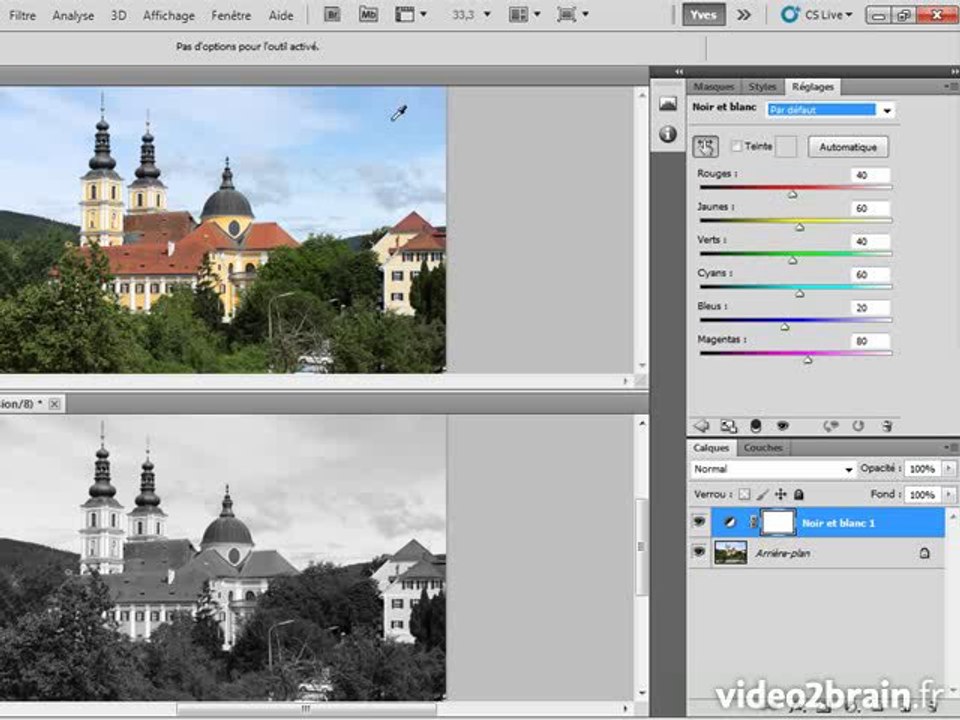
Task: Click the lock all icon beside Verrou
Action: pos(799,495)
